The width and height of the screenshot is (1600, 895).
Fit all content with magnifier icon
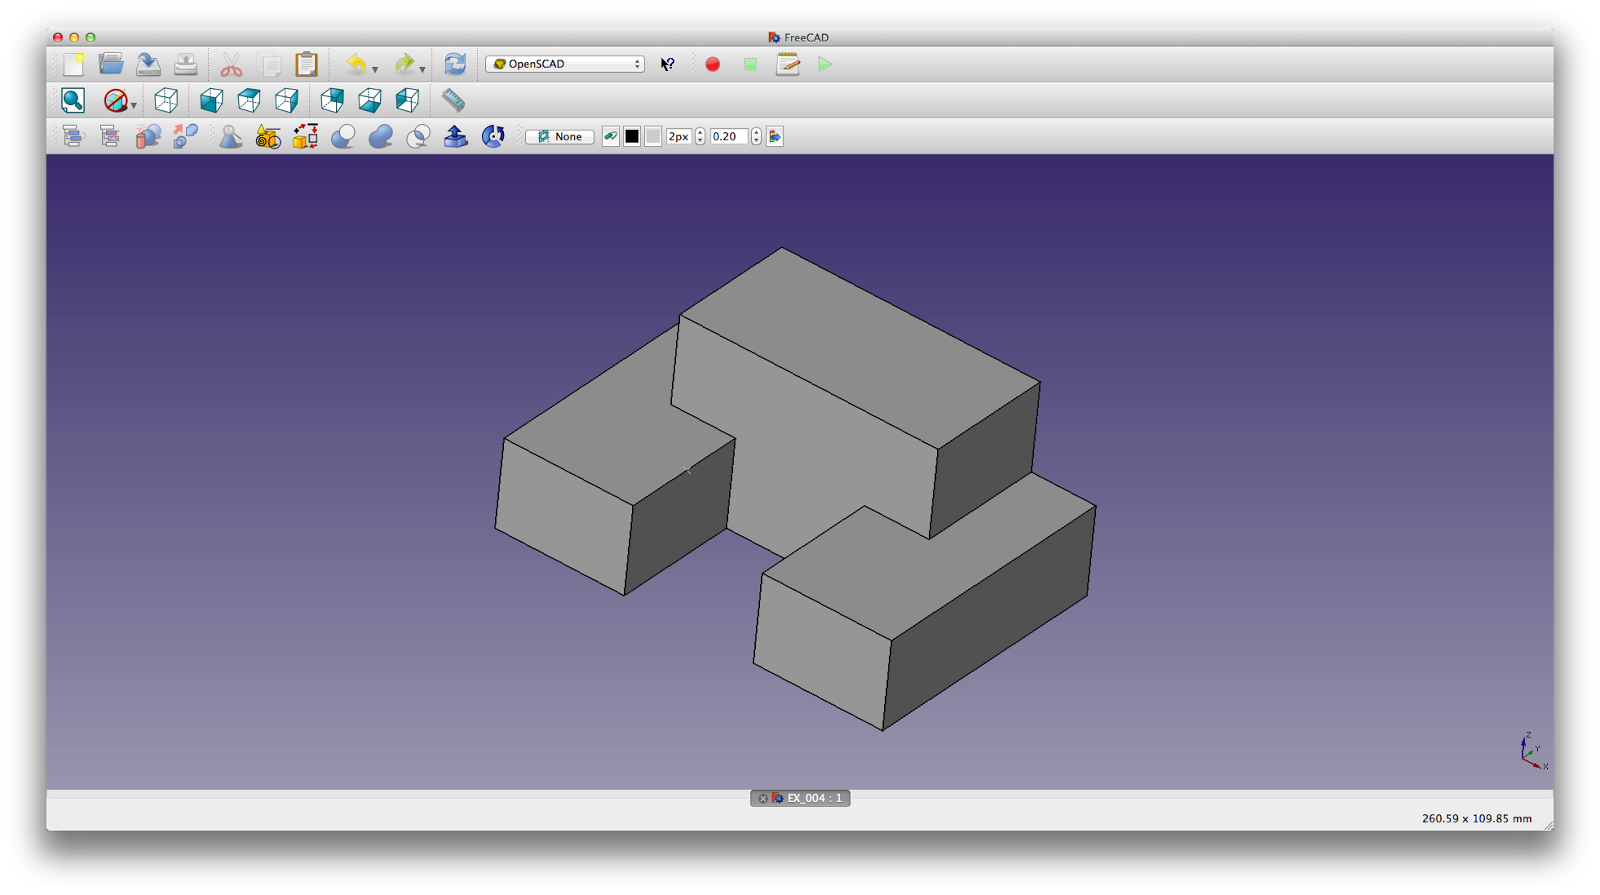73,100
